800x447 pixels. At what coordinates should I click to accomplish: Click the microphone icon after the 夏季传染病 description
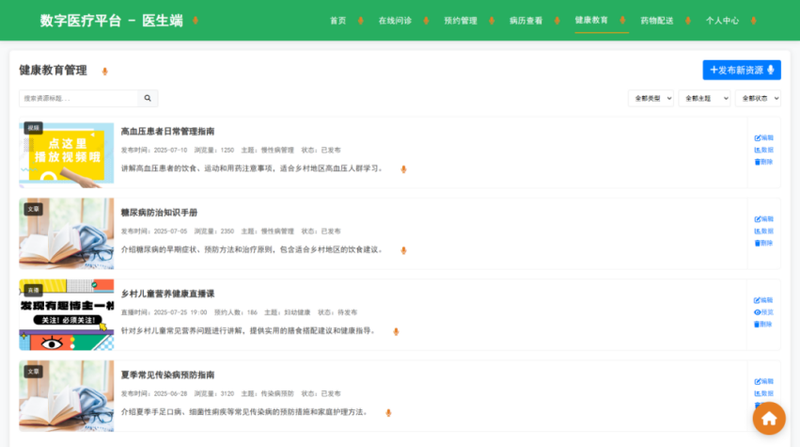tap(388, 413)
